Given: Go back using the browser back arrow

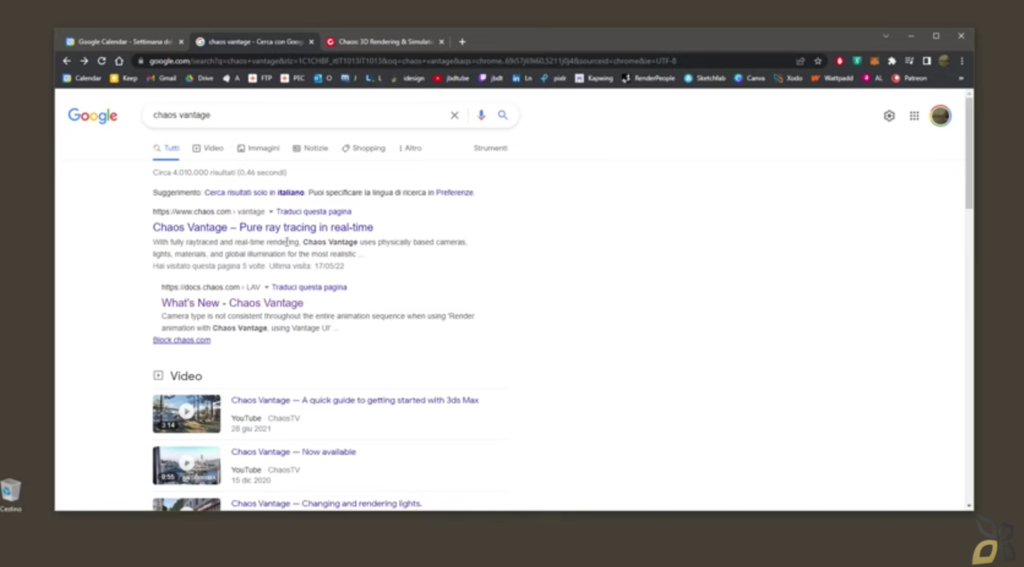Looking at the screenshot, I should click(67, 61).
